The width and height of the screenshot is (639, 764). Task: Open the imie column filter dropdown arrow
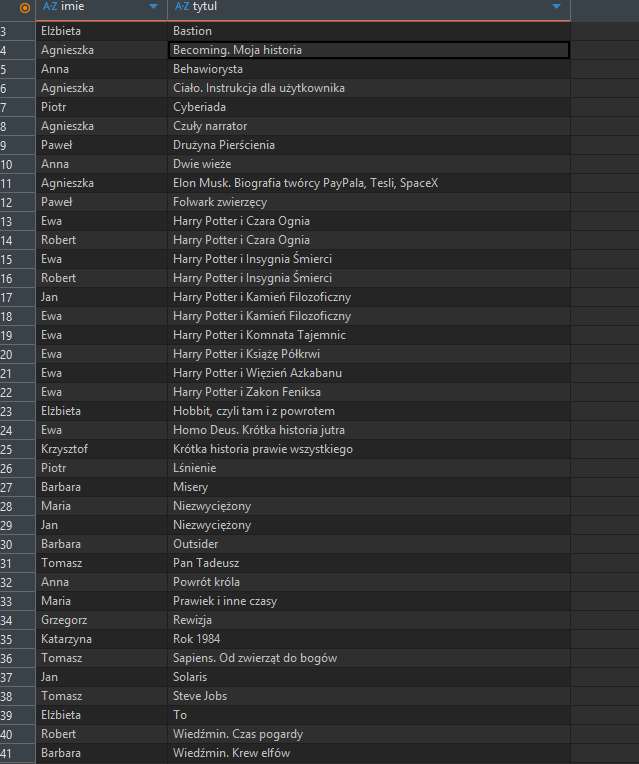(153, 7)
